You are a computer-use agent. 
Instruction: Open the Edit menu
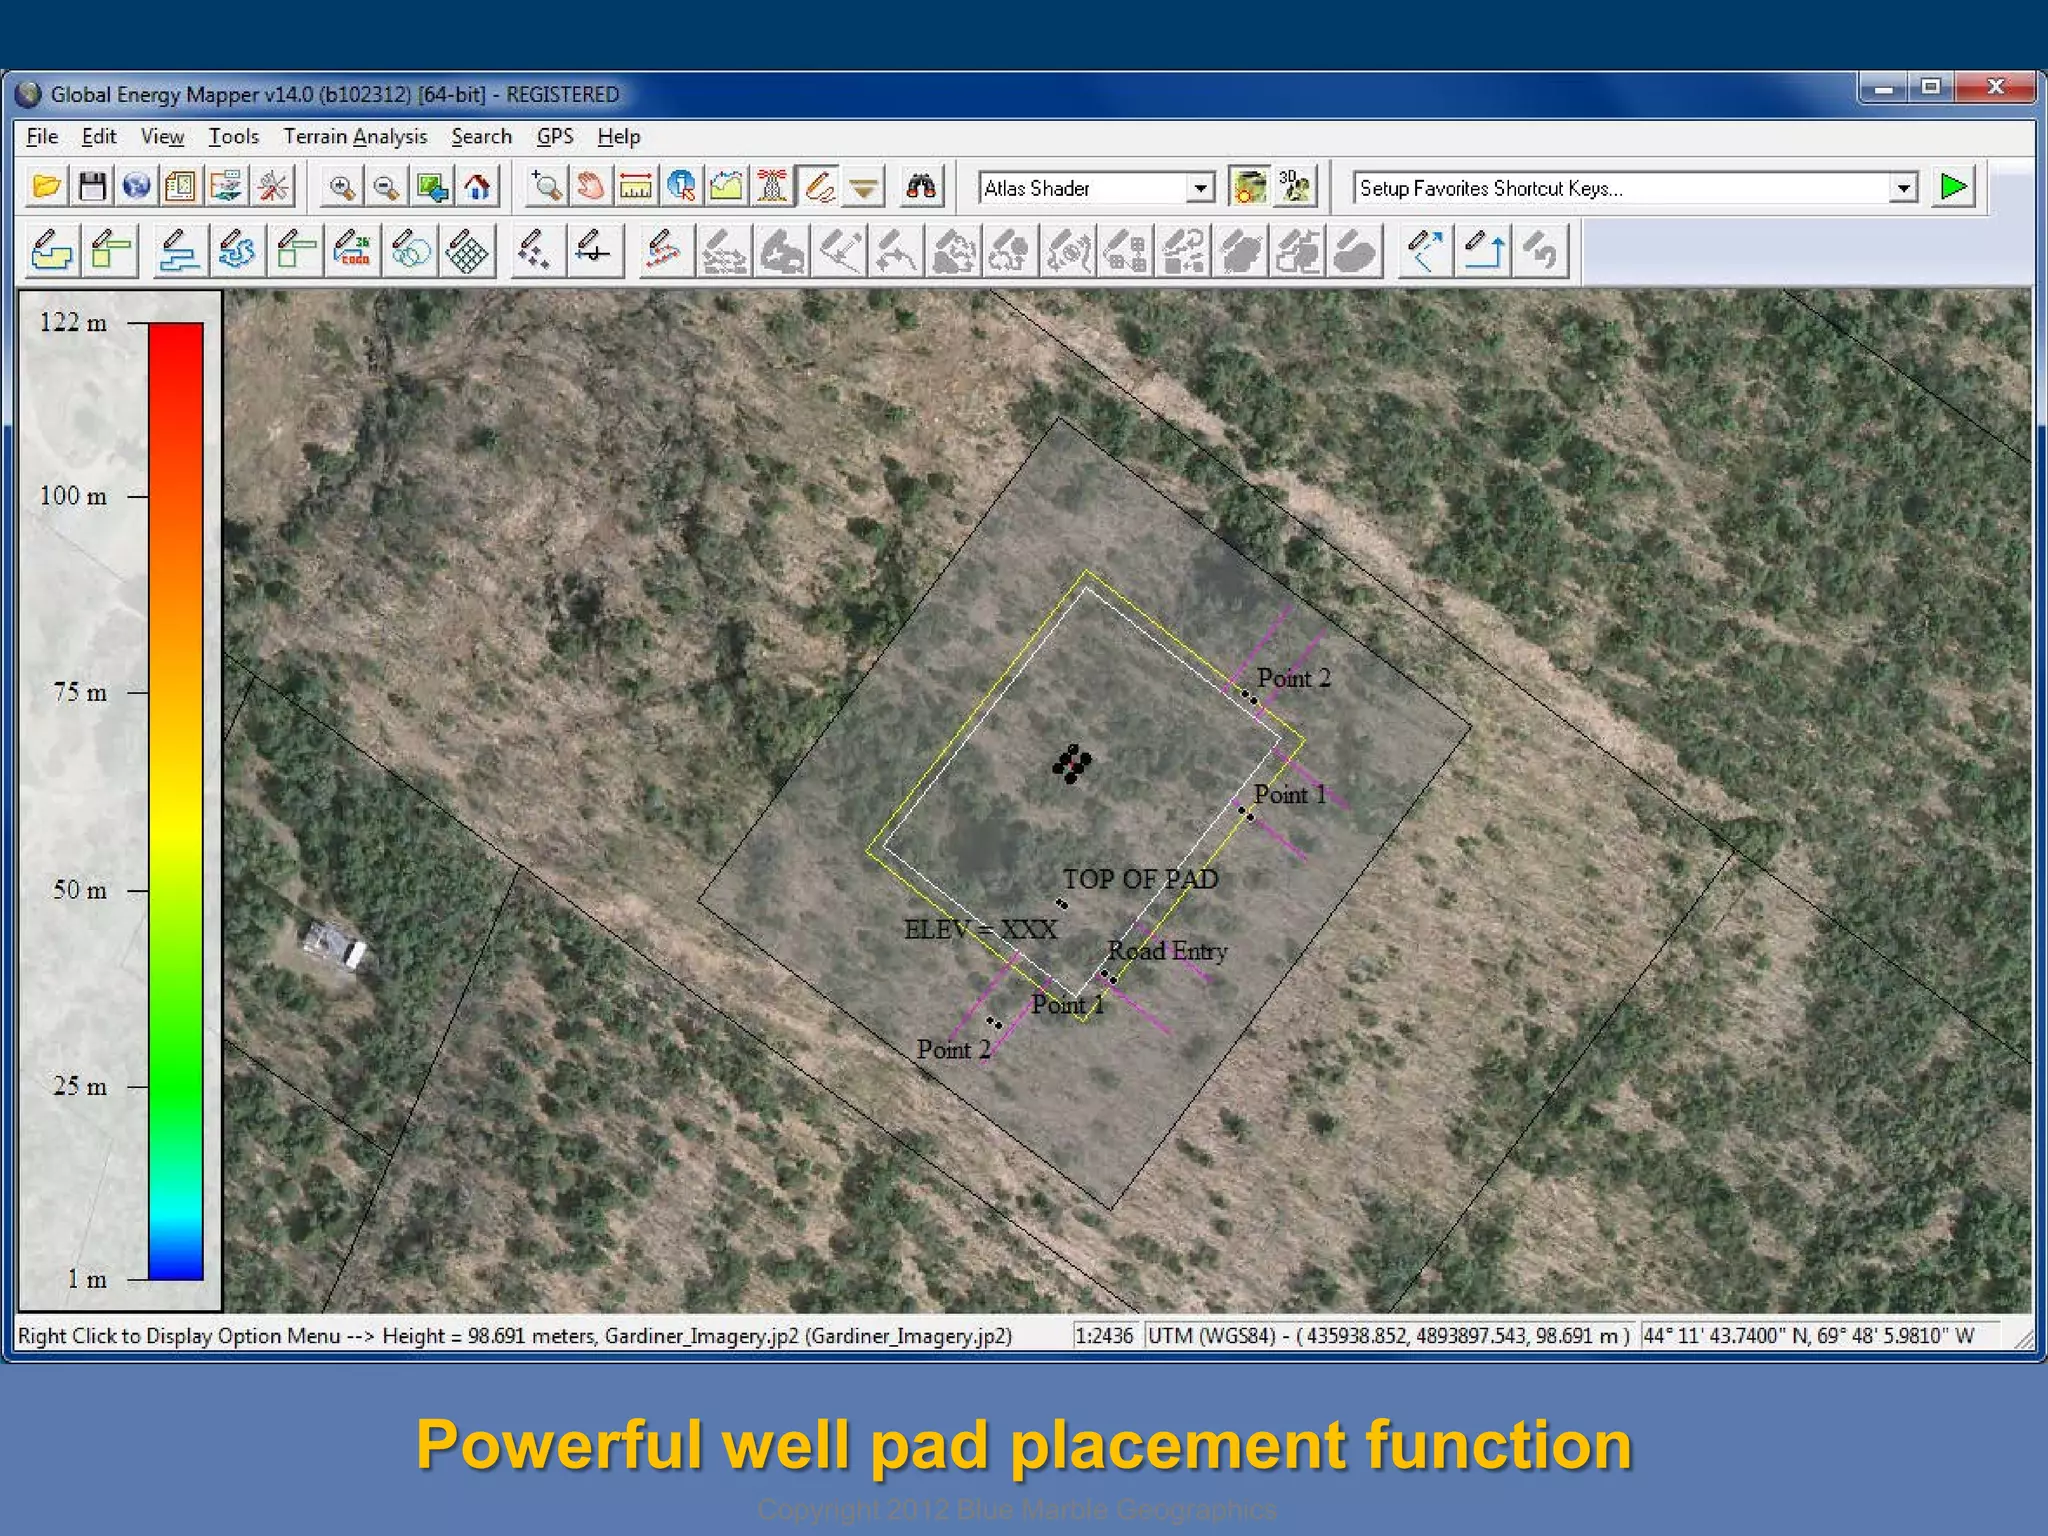99,136
